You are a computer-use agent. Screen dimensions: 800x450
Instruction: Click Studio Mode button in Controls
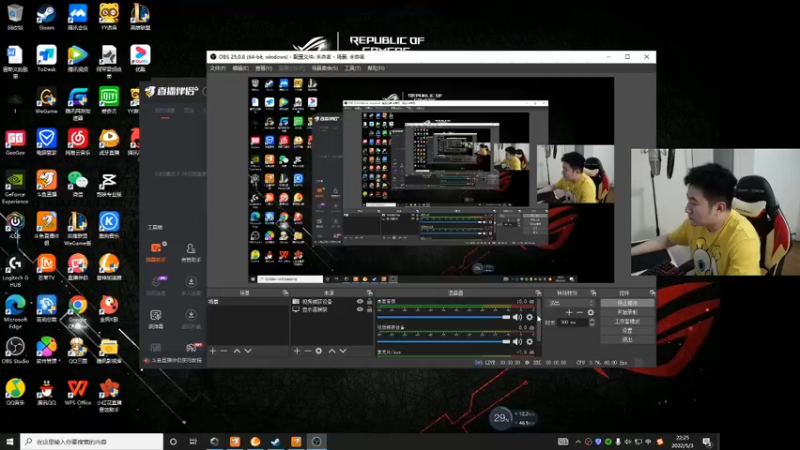point(627,321)
